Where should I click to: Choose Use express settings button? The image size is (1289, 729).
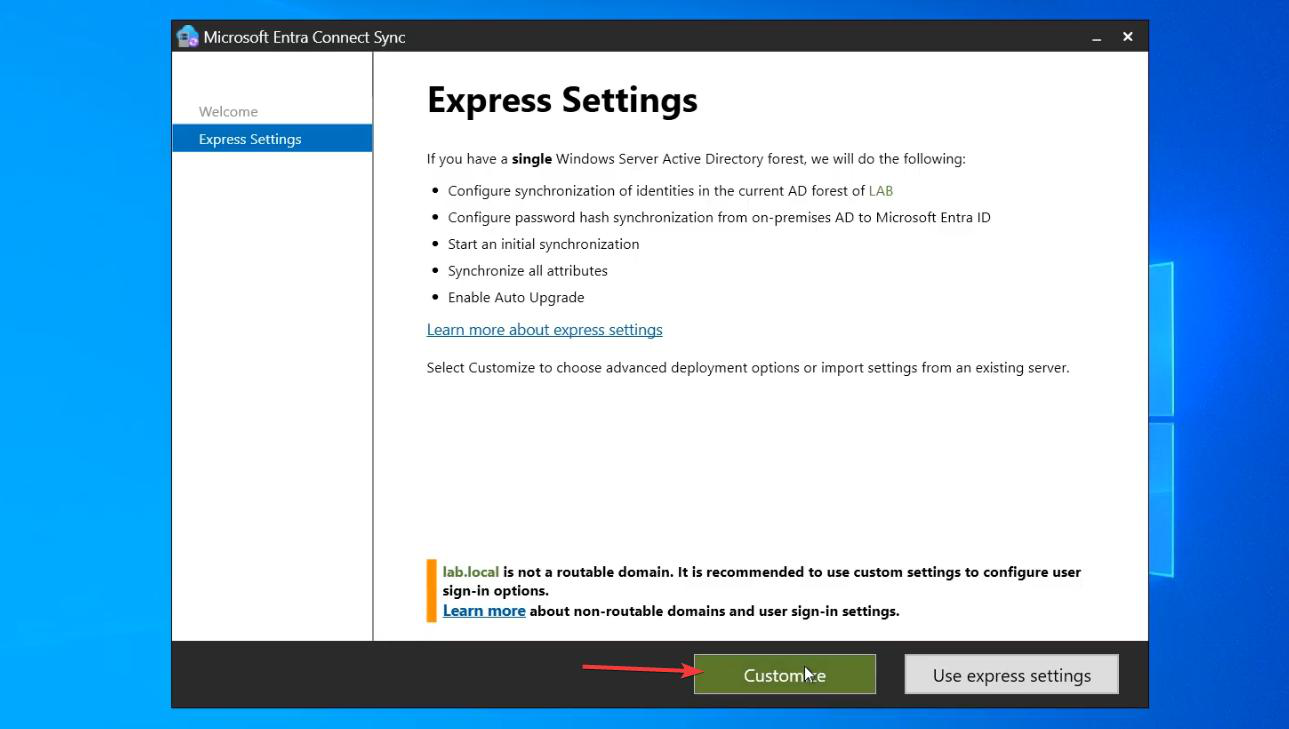point(1012,675)
